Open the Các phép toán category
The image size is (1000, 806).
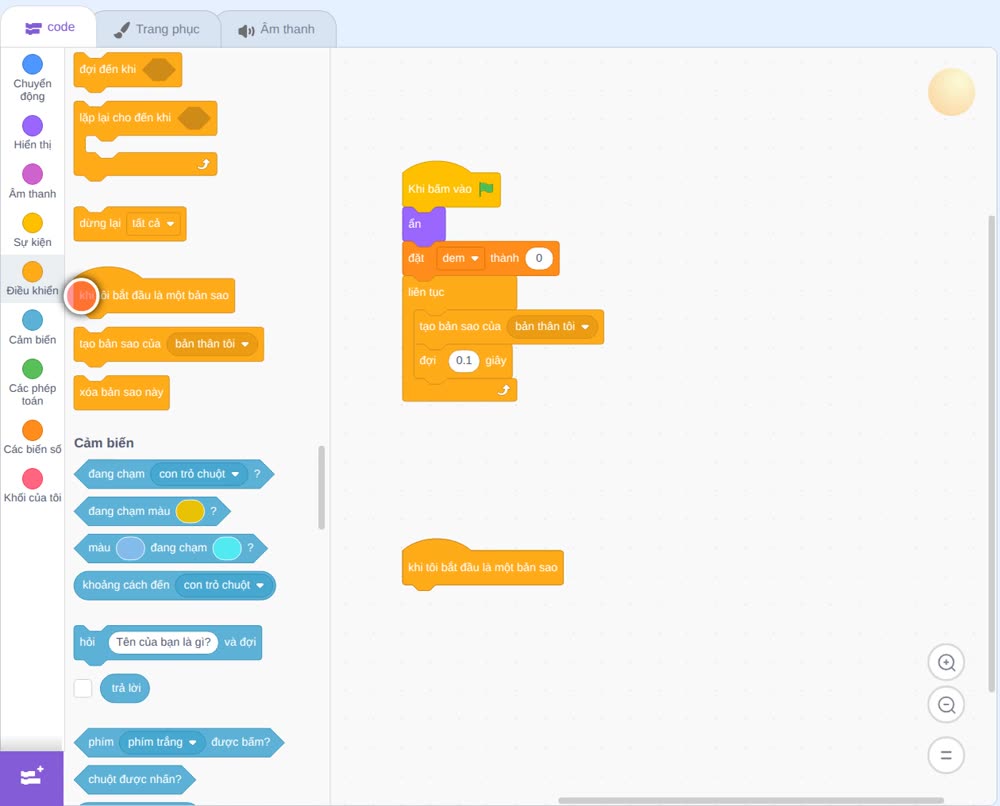33,382
